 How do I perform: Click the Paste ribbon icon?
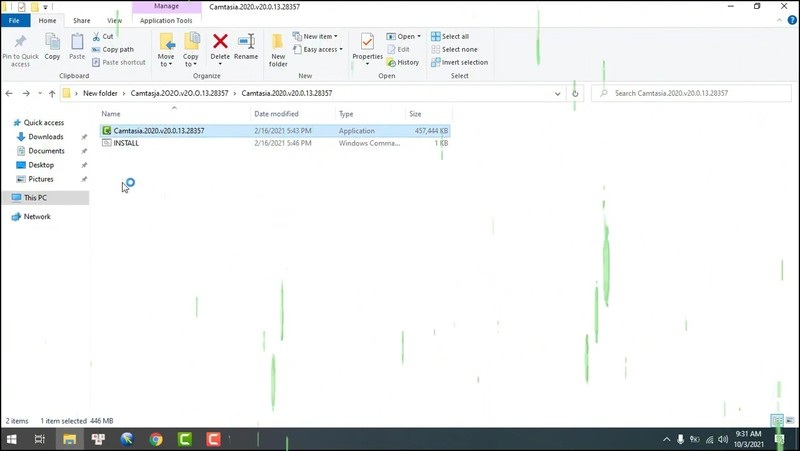(77, 46)
